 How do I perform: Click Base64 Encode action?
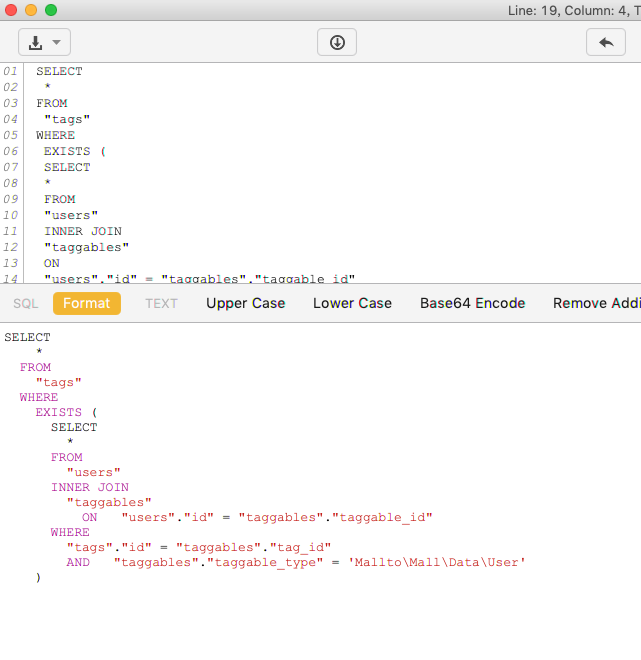(x=473, y=303)
